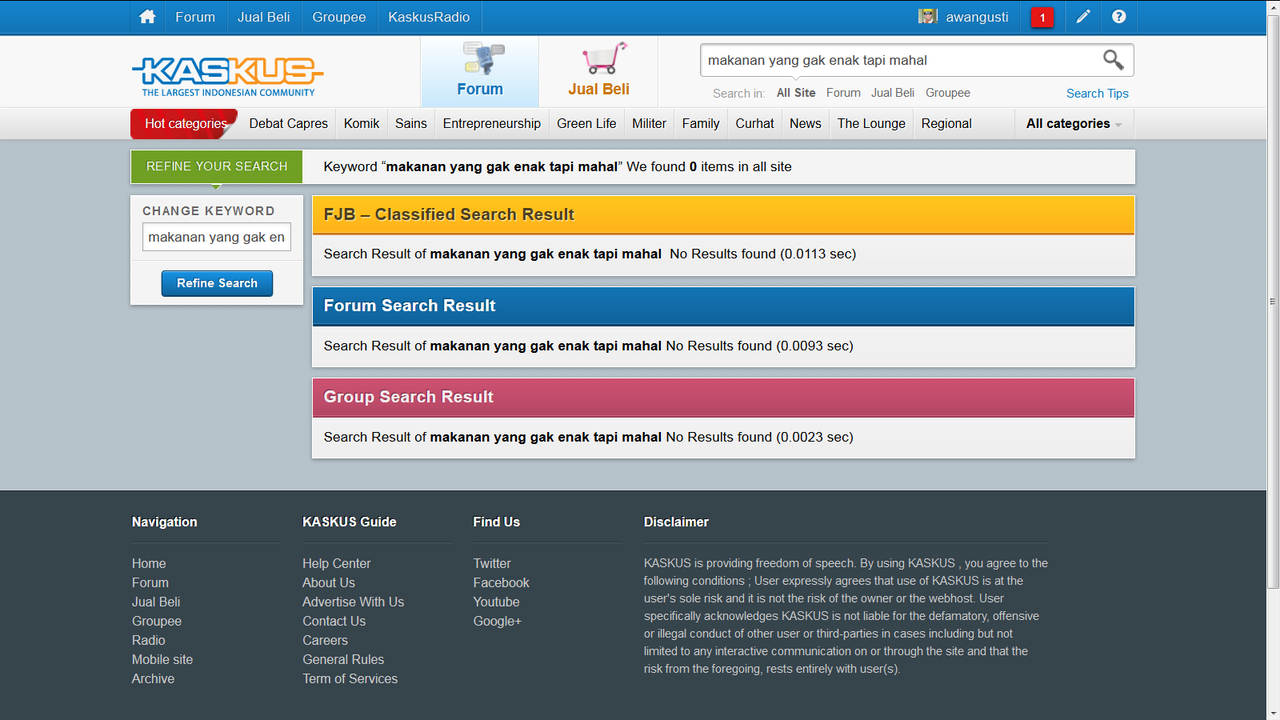Open Forum link in footer Navigation
Viewport: 1280px width, 720px height.
[150, 583]
